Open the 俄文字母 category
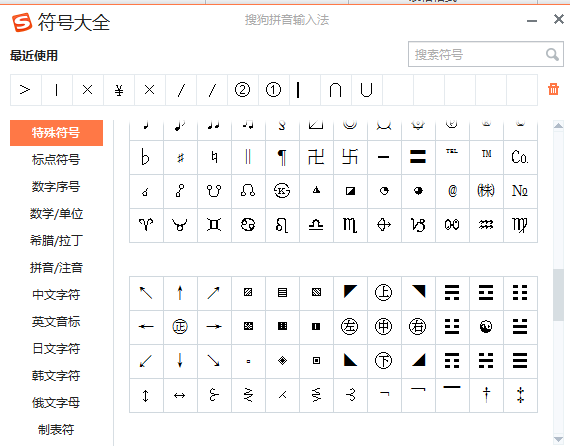The height and width of the screenshot is (446, 570). coord(56,403)
